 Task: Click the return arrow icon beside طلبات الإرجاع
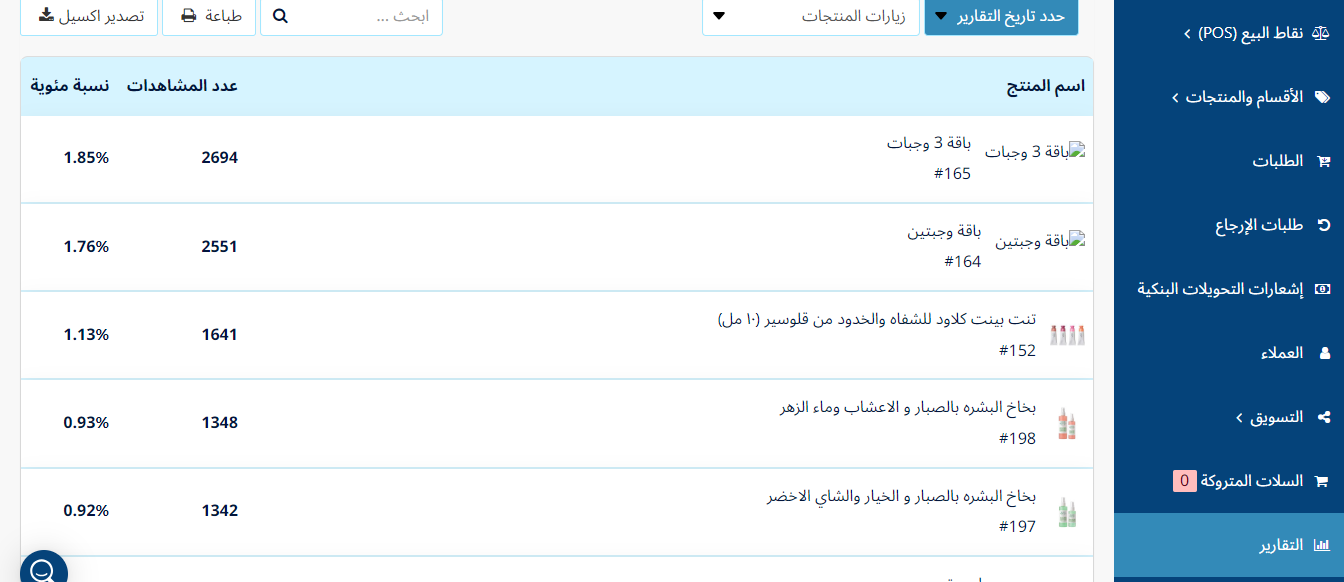click(x=1324, y=225)
